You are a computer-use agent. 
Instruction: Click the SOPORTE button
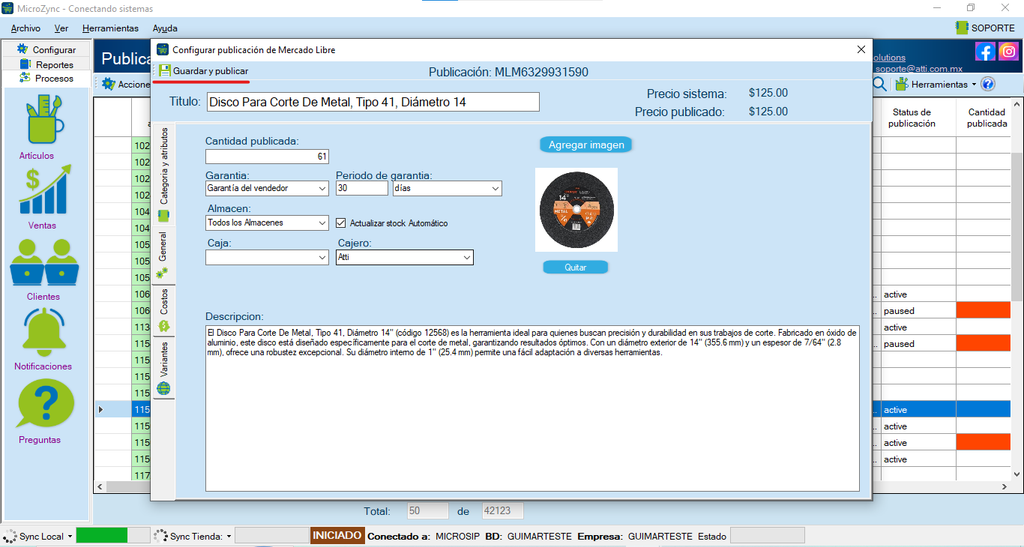(985, 27)
